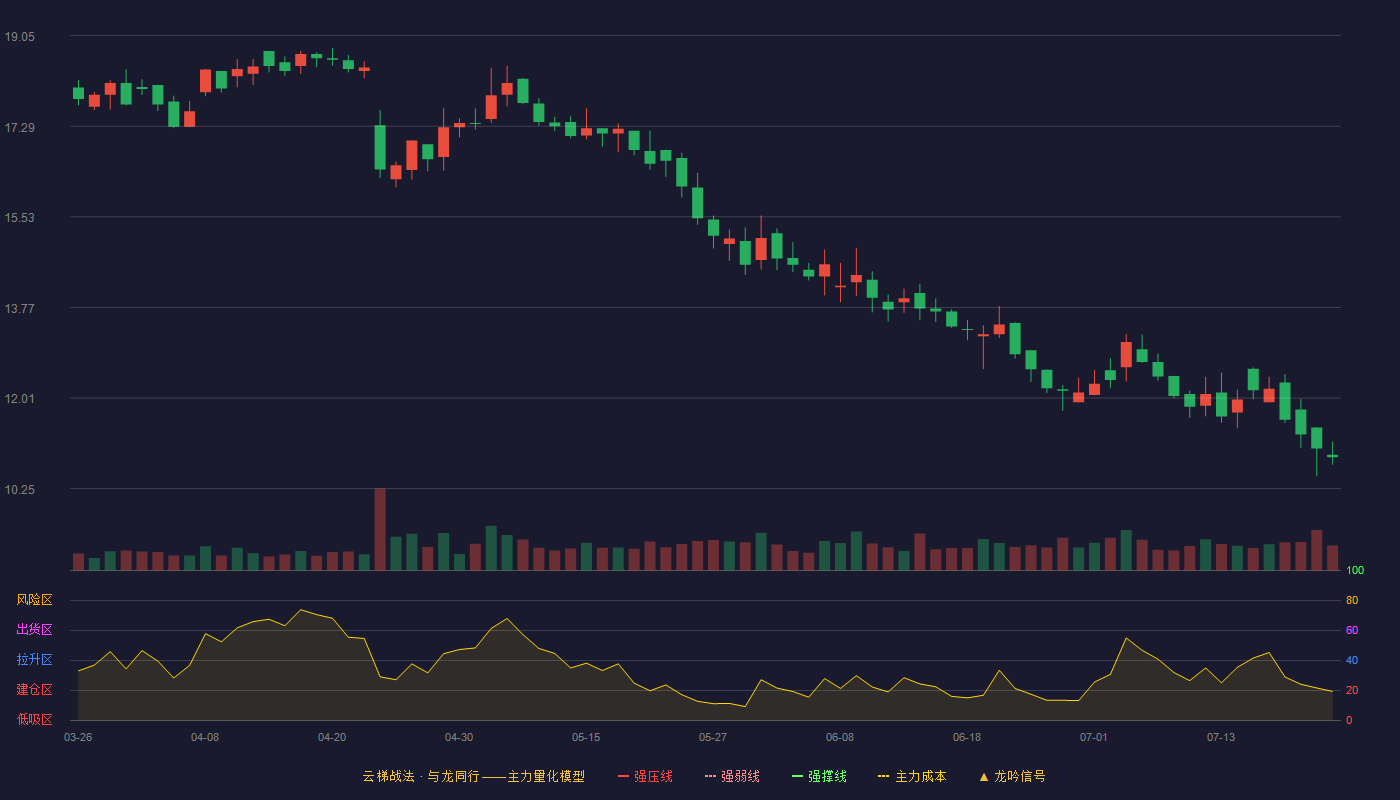The height and width of the screenshot is (800, 1400).
Task: Click the first candlestick at 03-26
Action: [78, 93]
